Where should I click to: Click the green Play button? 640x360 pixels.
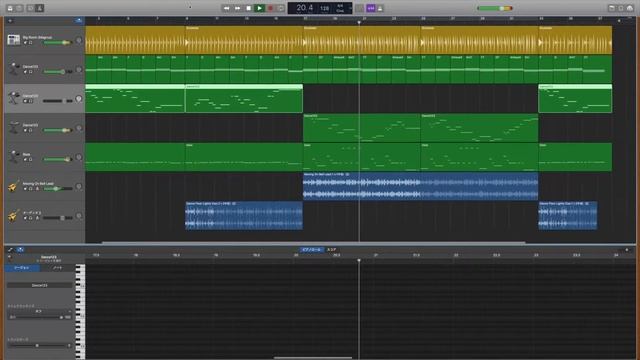click(x=259, y=8)
